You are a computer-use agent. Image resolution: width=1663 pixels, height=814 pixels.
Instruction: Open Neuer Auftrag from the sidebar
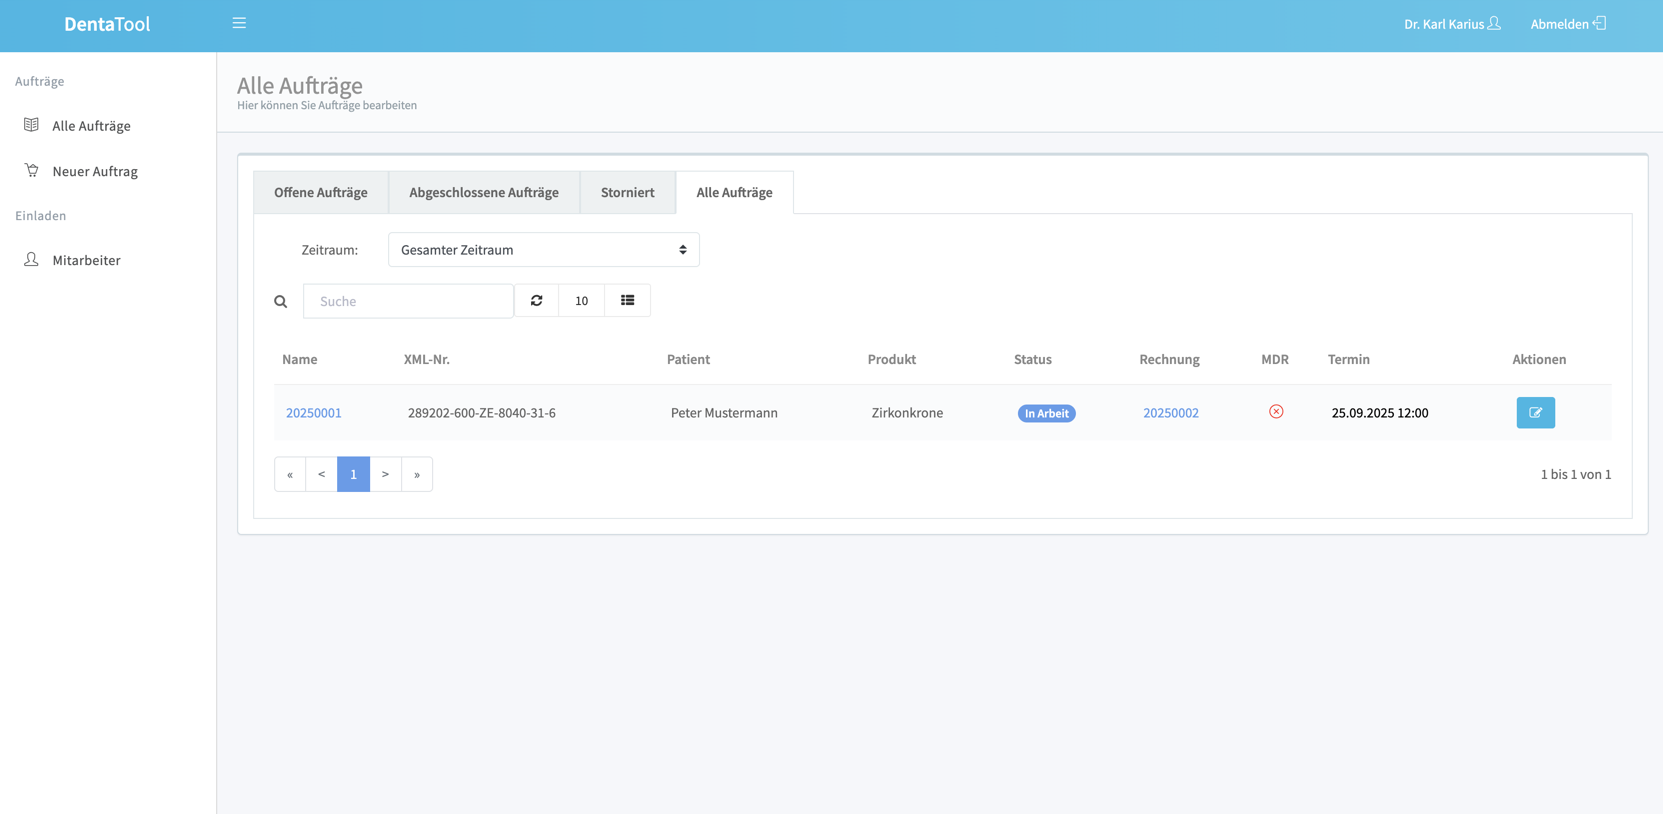tap(94, 171)
